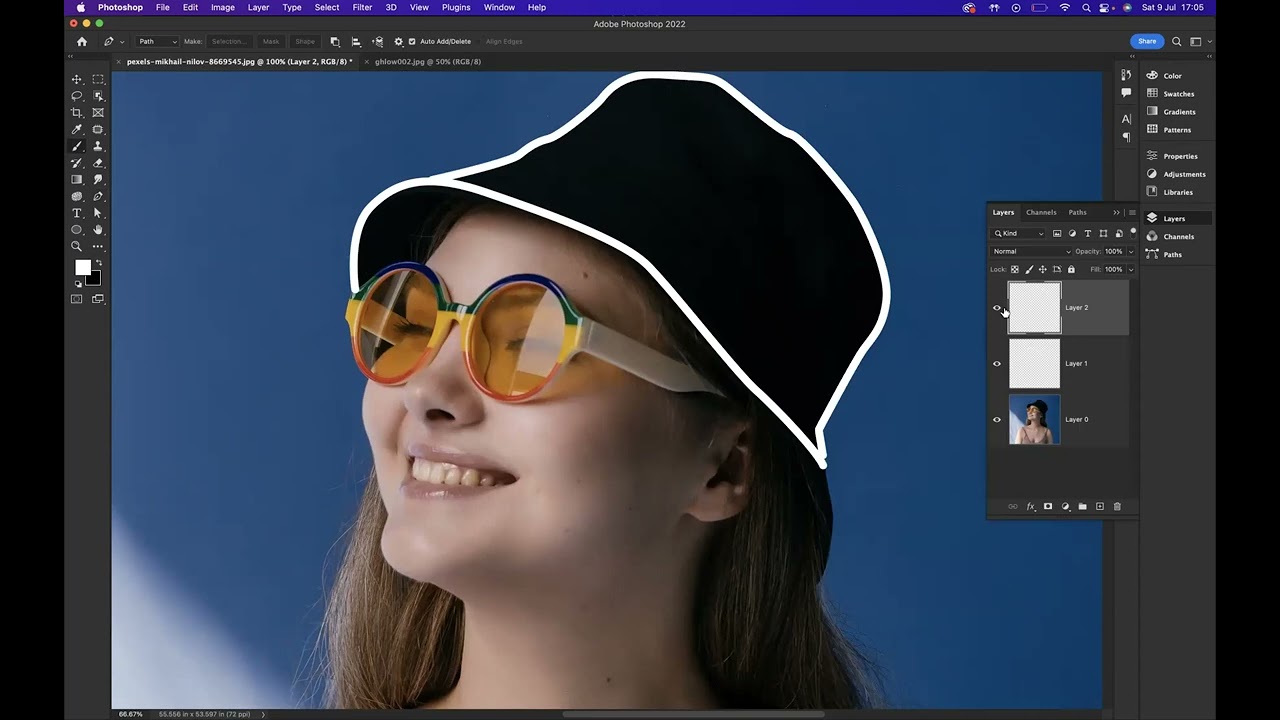The image size is (1280, 720).
Task: Open the Edit Toolbar three-dots menu
Action: (x=98, y=246)
